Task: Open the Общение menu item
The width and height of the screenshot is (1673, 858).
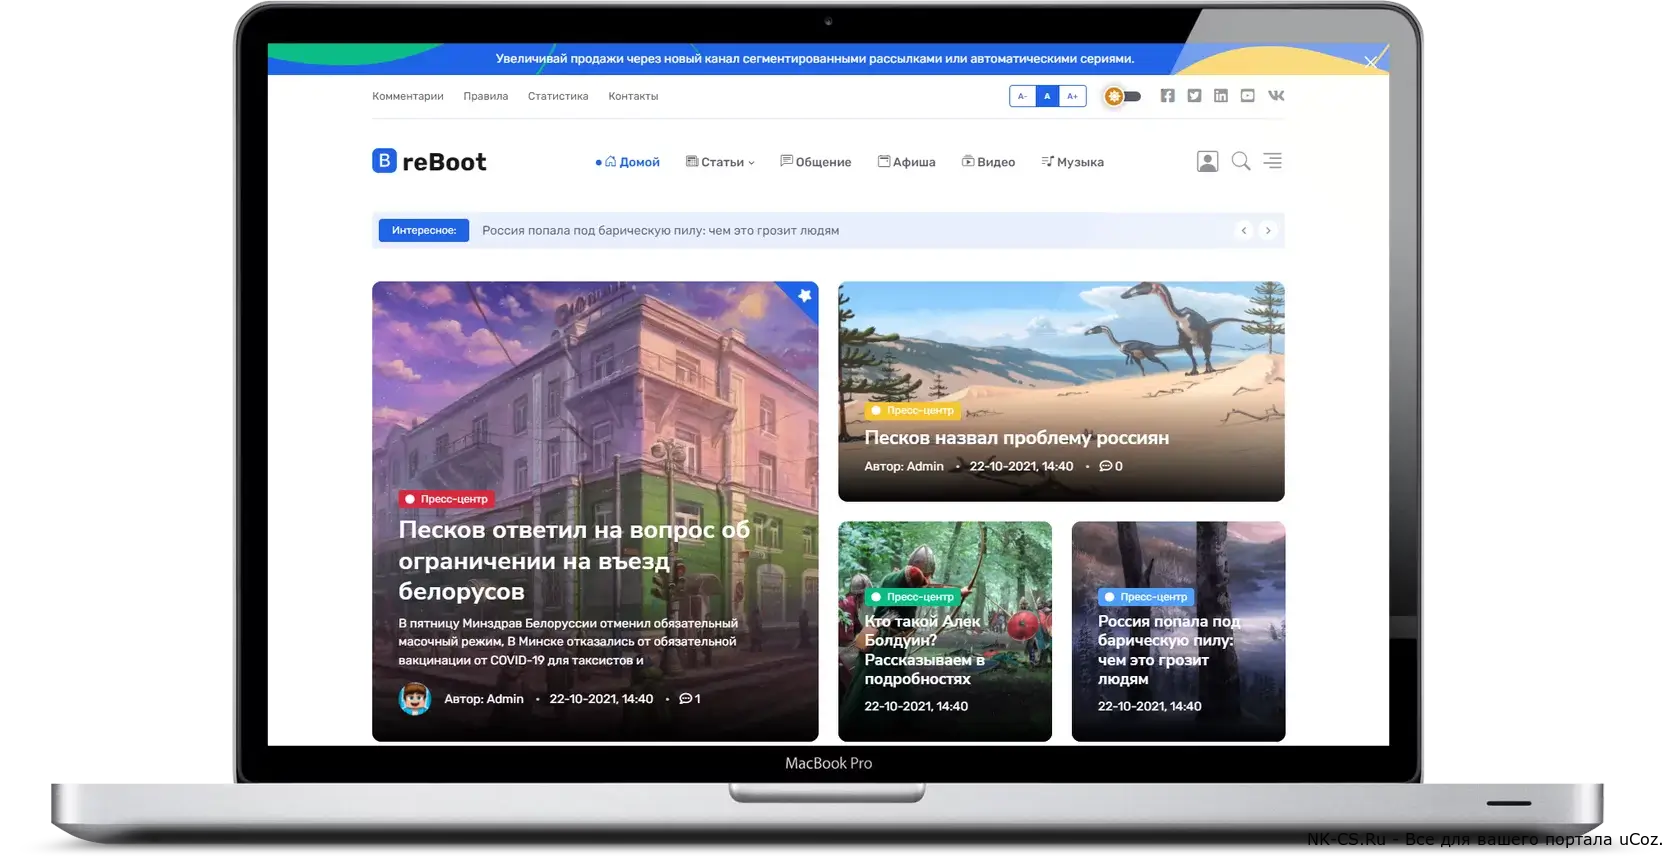Action: [816, 162]
